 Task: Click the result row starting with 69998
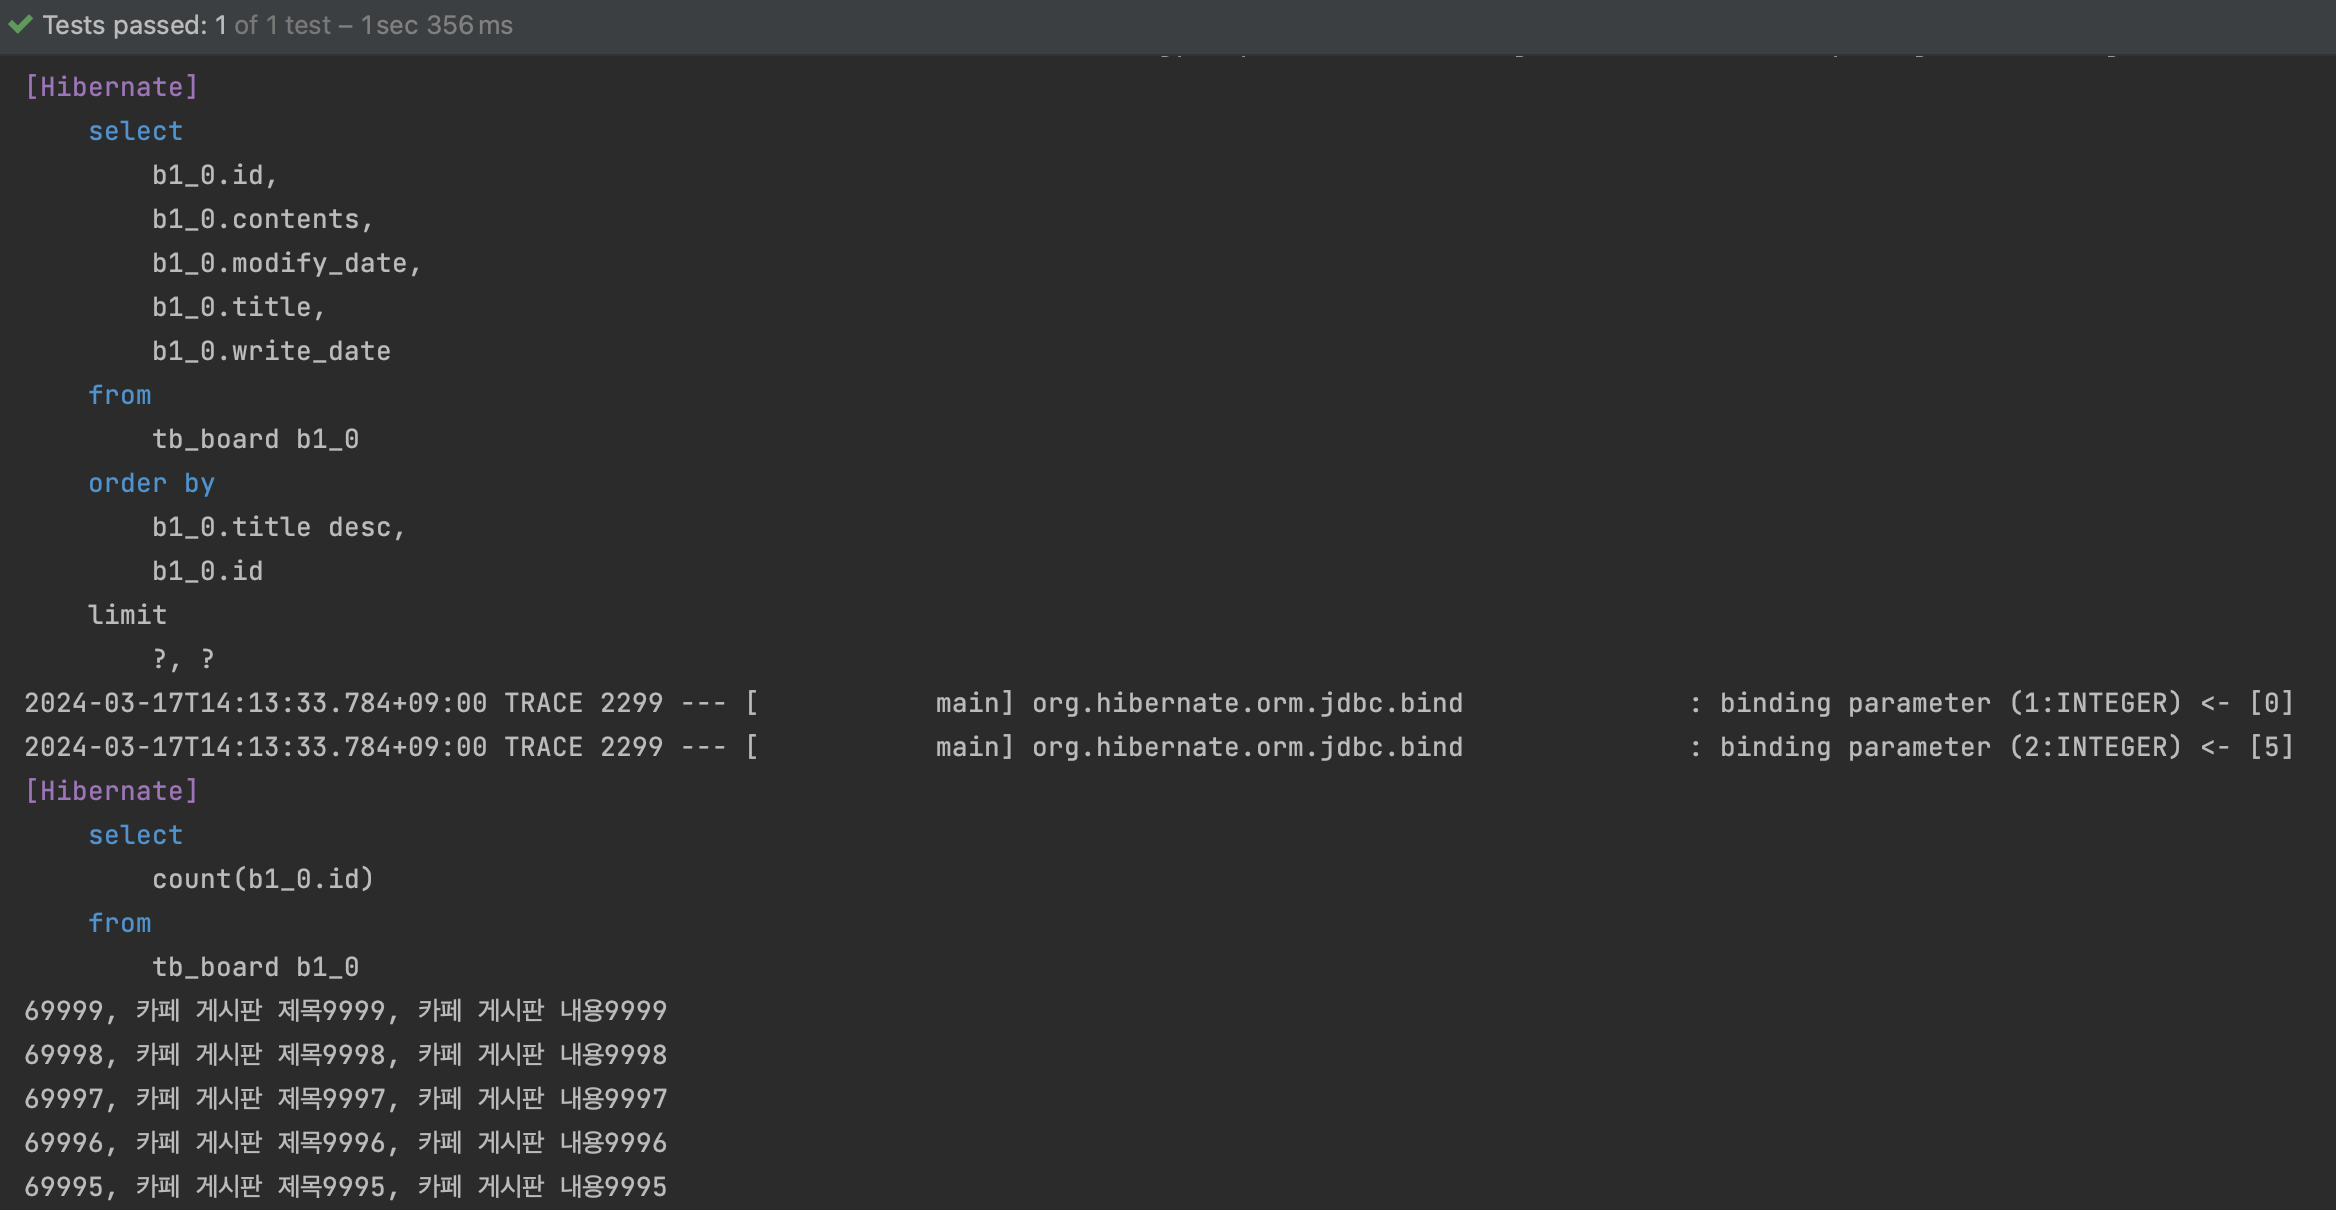(346, 1055)
